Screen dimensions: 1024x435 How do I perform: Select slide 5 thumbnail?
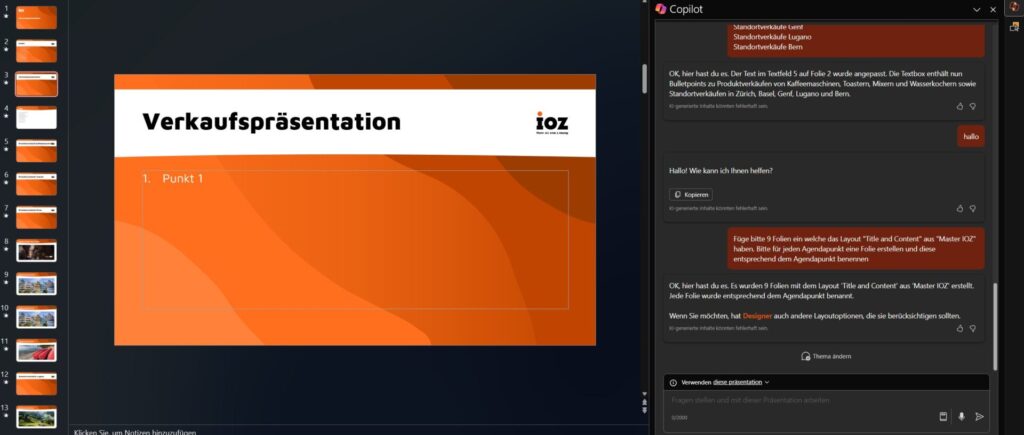[37, 151]
